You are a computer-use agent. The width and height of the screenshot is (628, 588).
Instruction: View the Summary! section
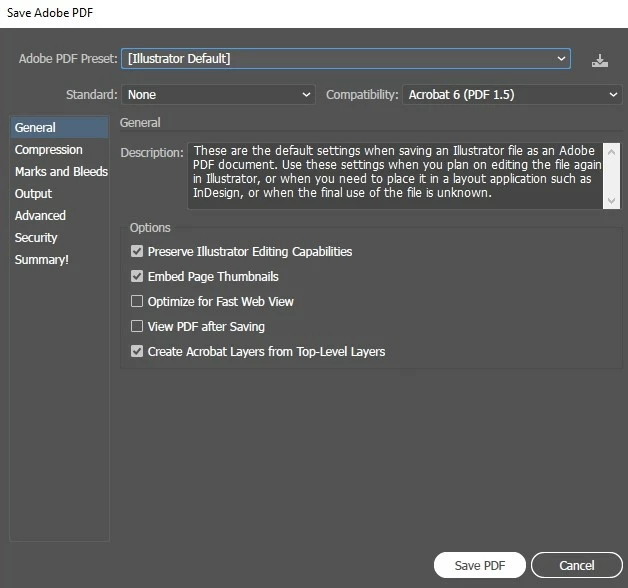click(59, 260)
